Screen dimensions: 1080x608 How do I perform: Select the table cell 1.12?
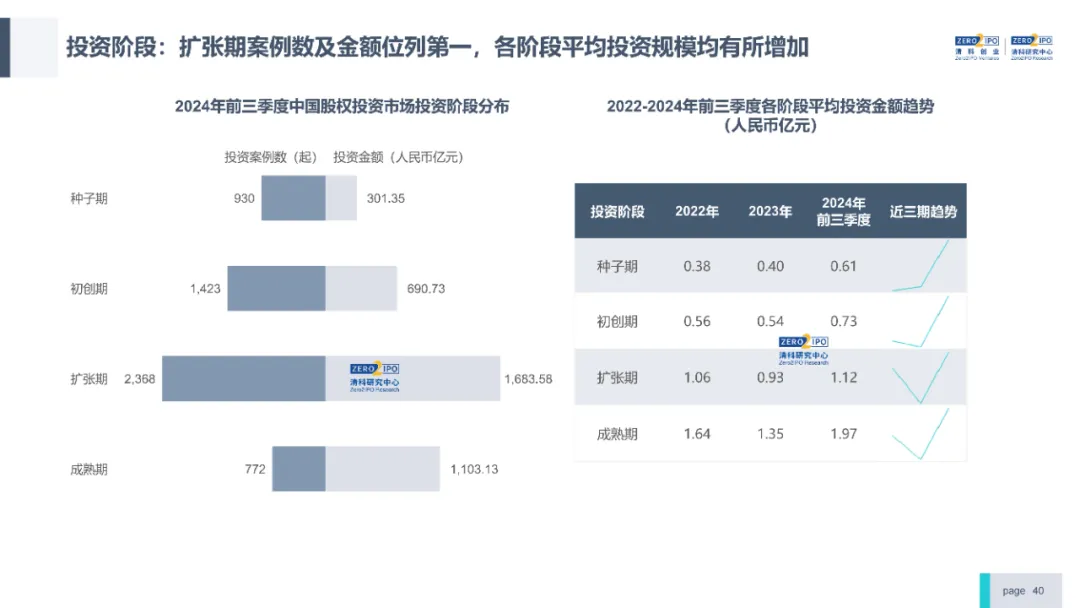point(844,378)
